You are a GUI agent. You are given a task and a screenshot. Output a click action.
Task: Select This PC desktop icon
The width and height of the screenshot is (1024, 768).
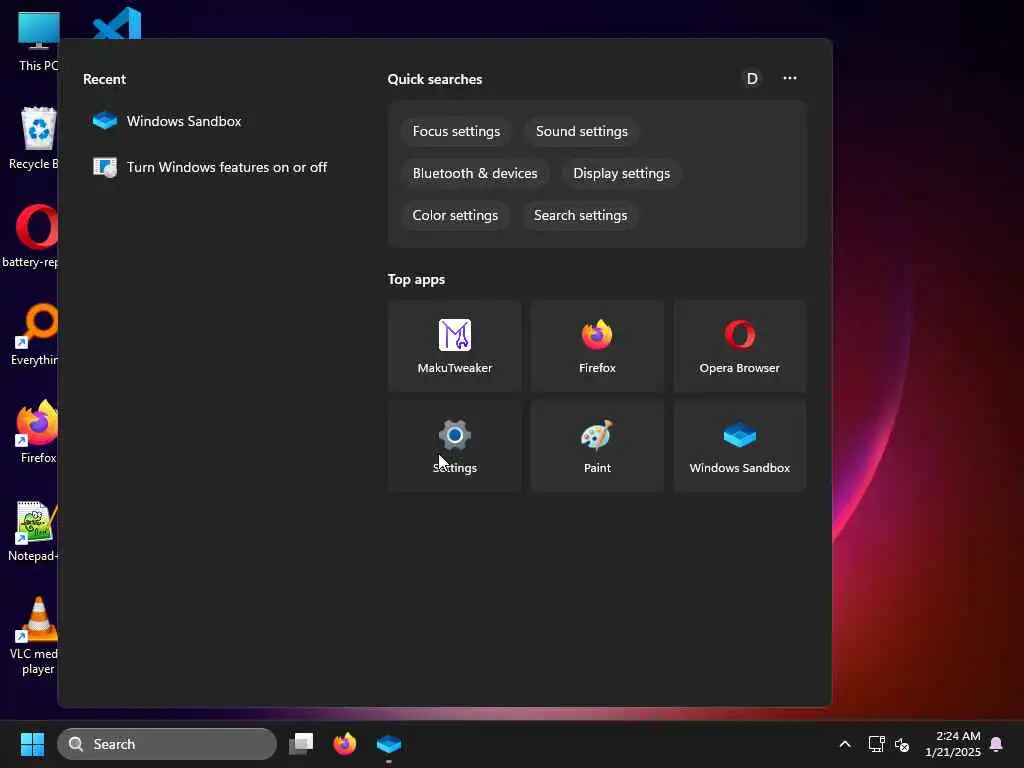click(39, 40)
